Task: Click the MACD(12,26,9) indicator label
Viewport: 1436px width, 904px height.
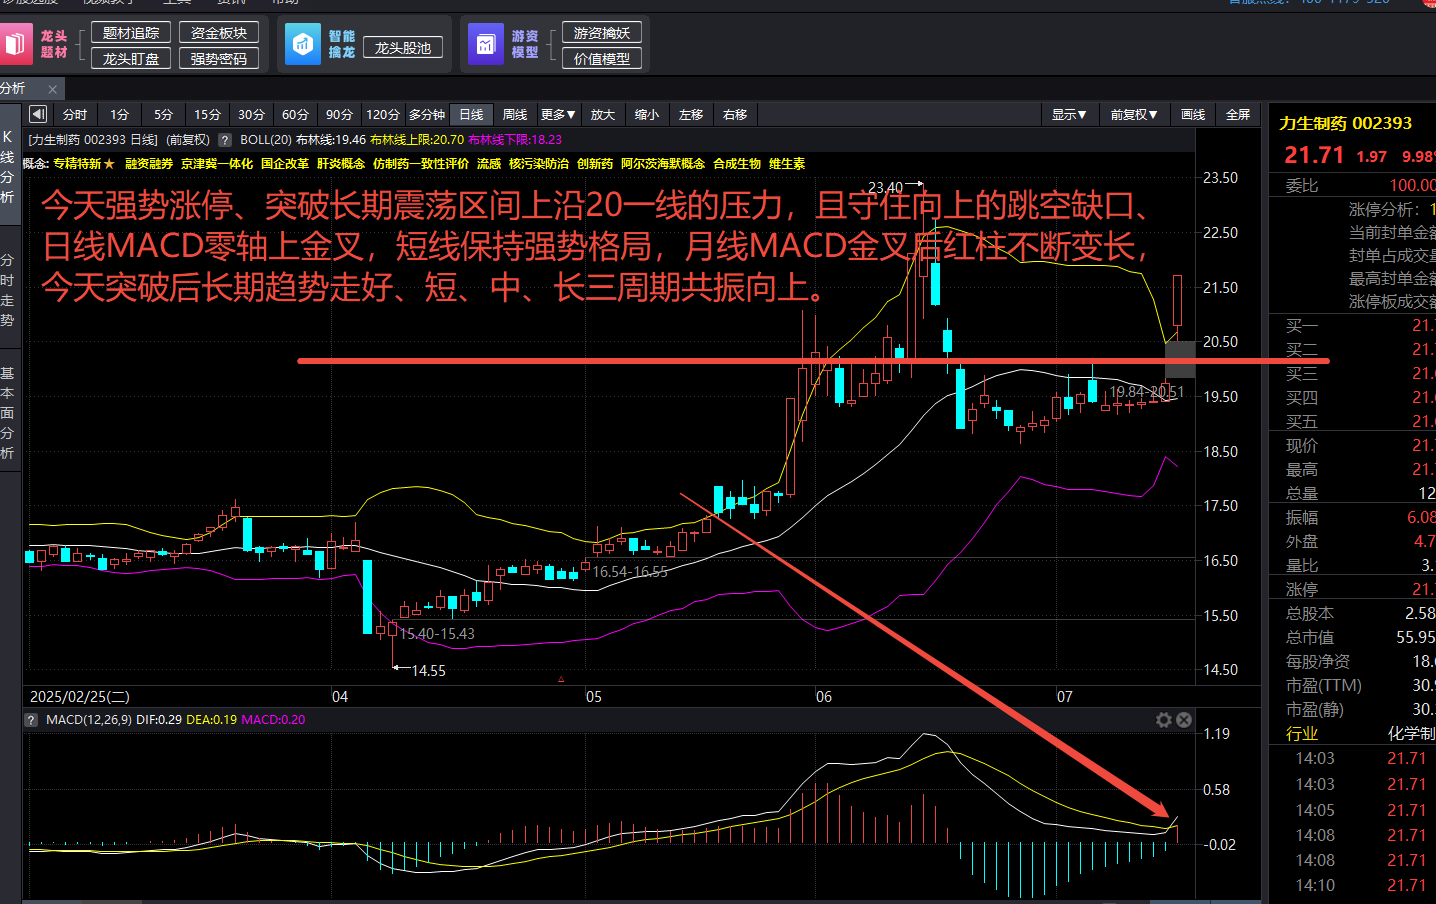Action: point(89,720)
